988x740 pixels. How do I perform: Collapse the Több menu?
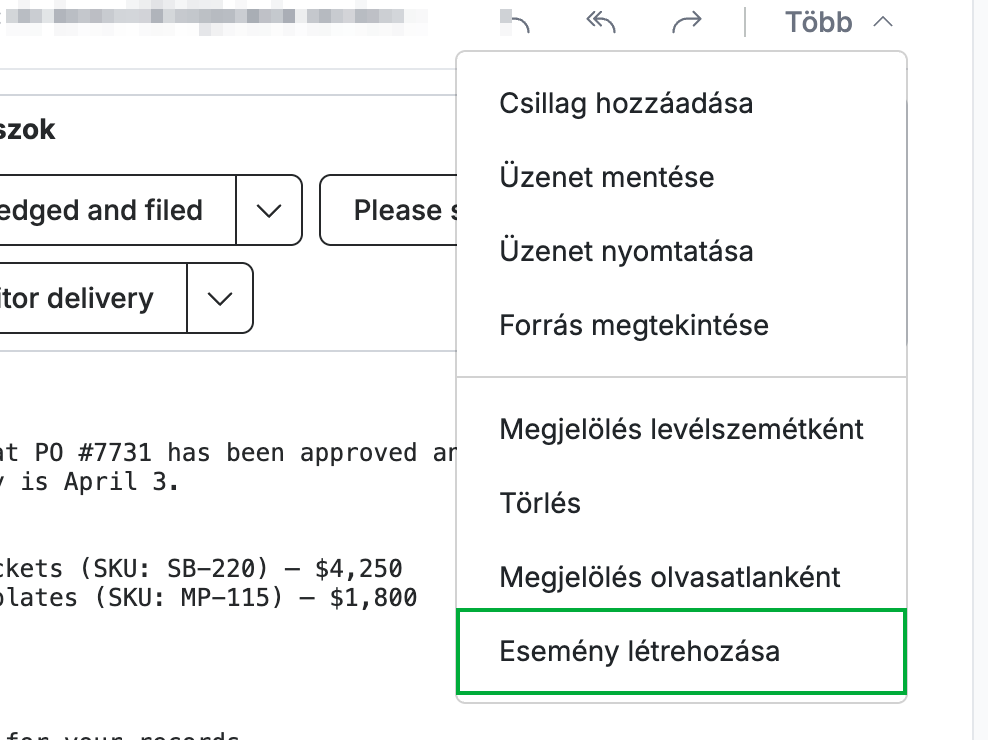click(838, 23)
